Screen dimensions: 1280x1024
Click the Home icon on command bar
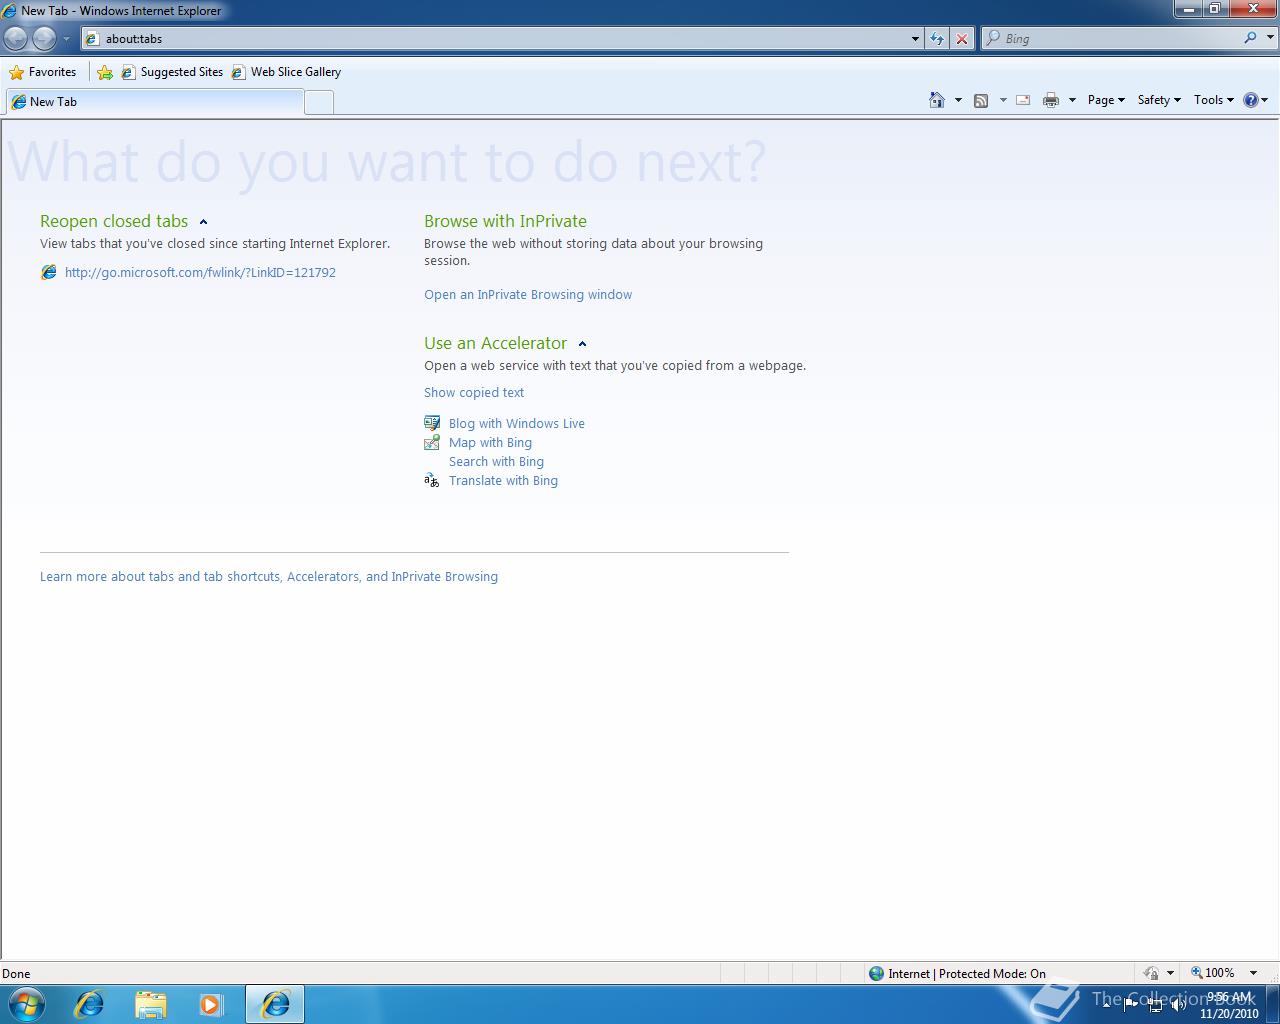(937, 100)
